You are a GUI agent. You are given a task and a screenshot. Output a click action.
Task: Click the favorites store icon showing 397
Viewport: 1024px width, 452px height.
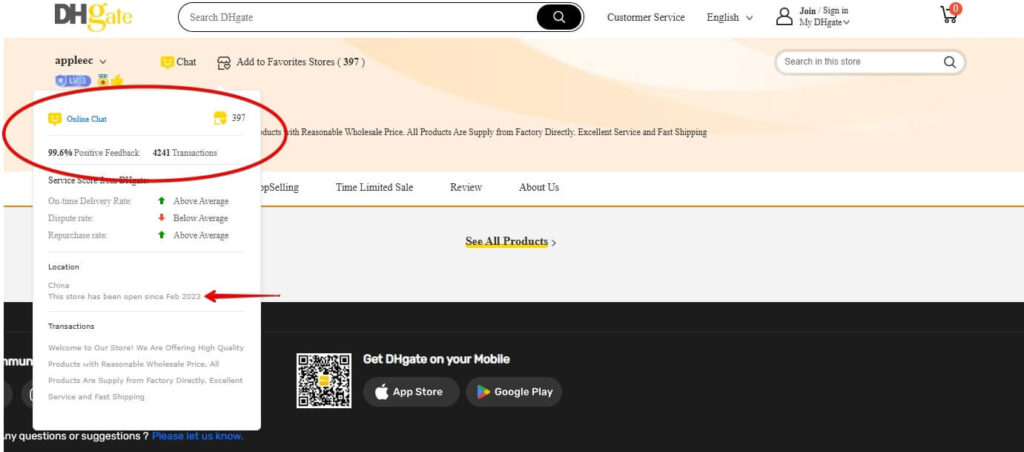(x=220, y=118)
